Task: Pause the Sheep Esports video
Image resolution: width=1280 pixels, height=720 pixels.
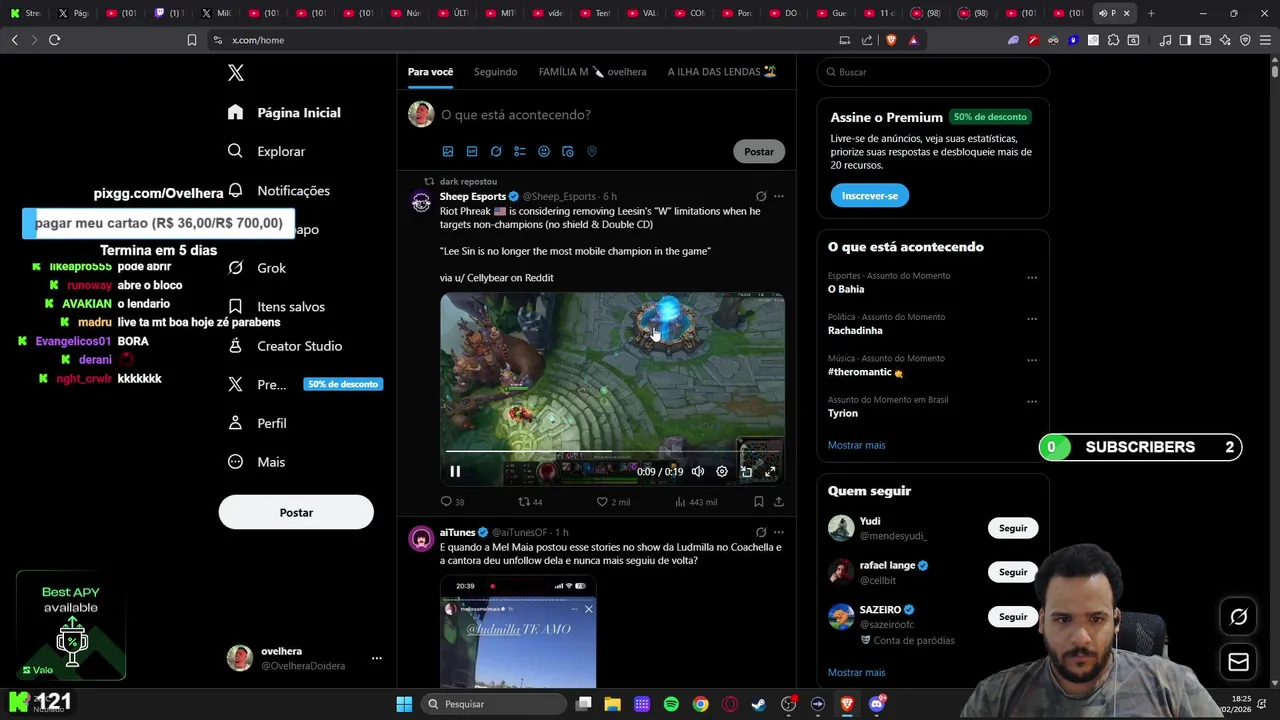Action: [x=455, y=472]
